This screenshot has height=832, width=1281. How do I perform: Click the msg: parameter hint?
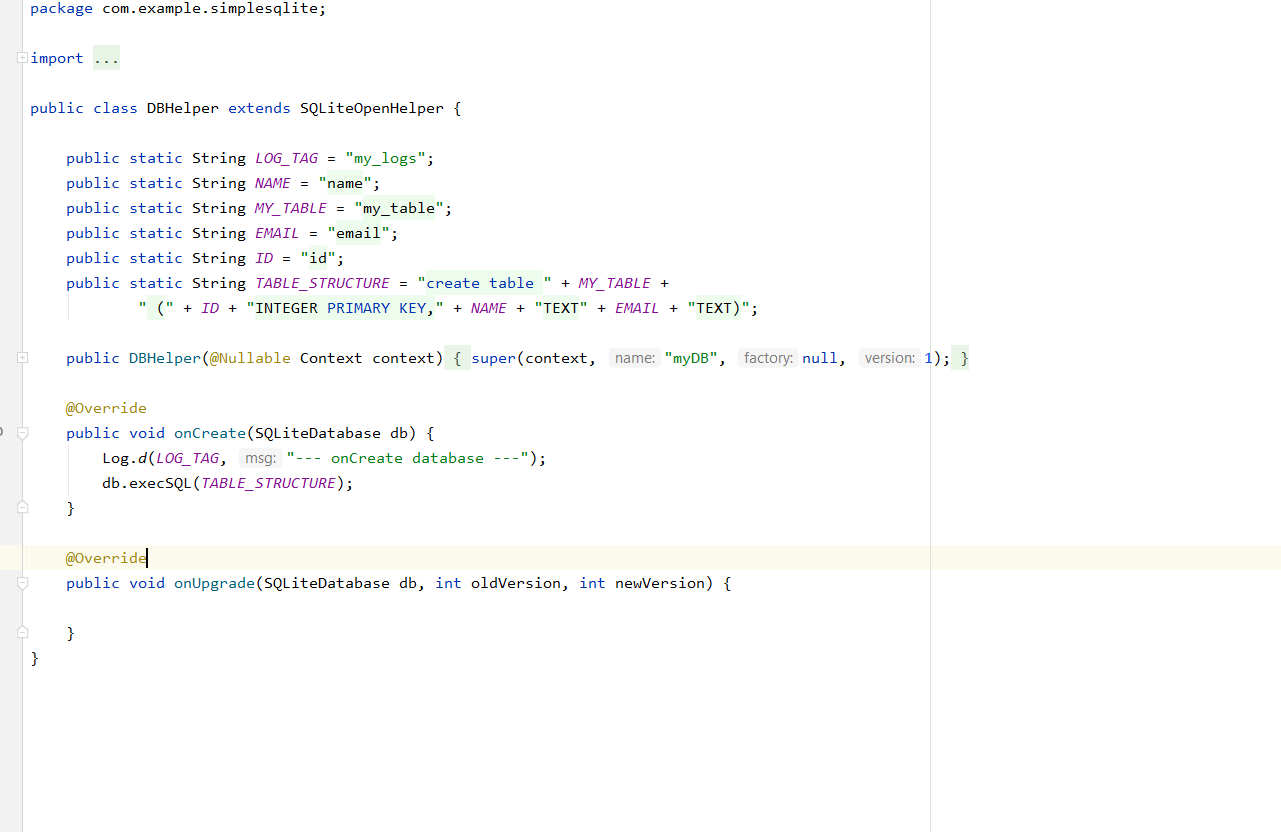(260, 458)
